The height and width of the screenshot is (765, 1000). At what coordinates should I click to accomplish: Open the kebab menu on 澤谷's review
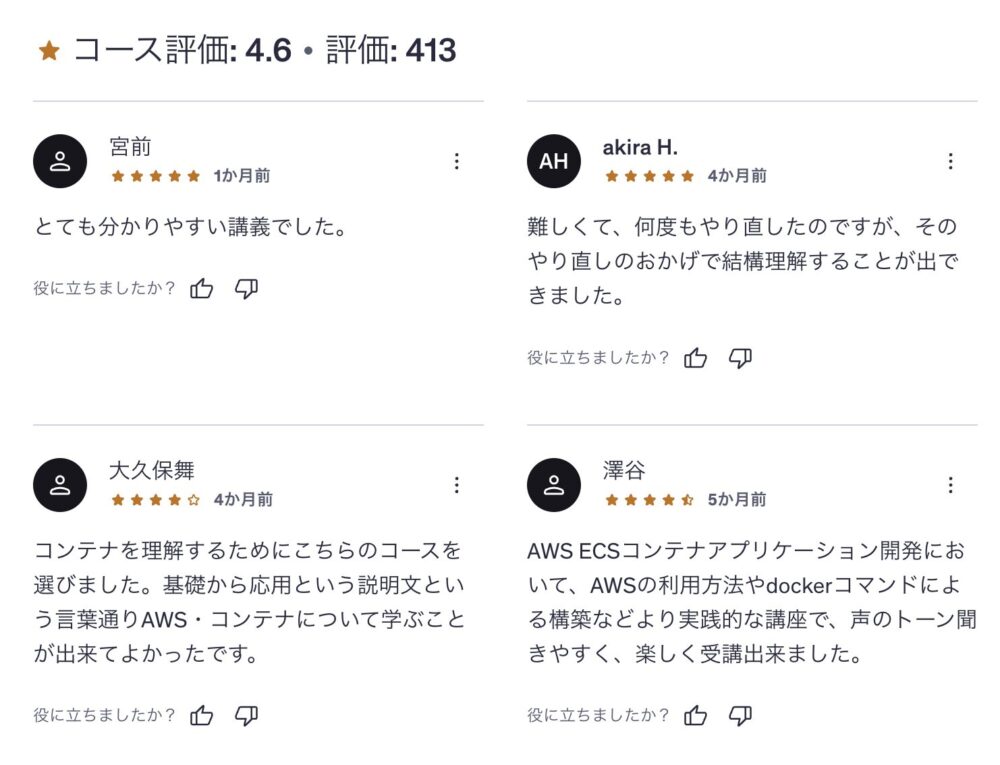(950, 485)
